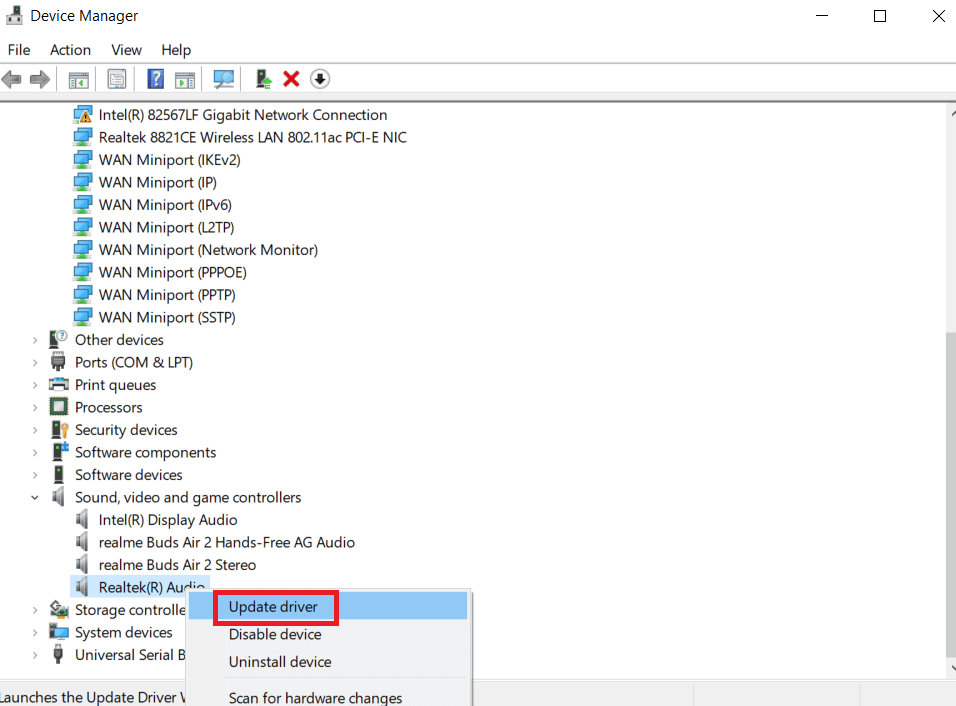
Task: Expand the Other devices category
Action: (36, 340)
